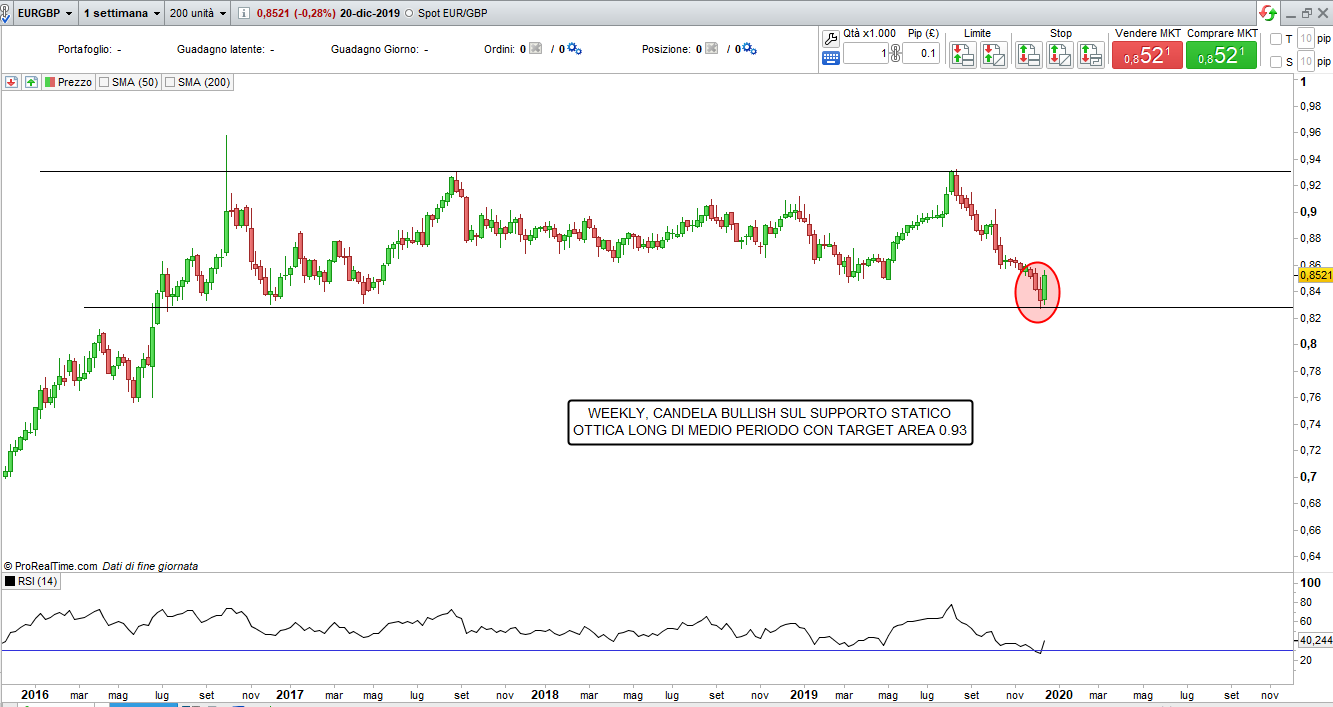1333x707 pixels.
Task: Open the trading settings wrench icon
Action: pyautogui.click(x=830, y=38)
